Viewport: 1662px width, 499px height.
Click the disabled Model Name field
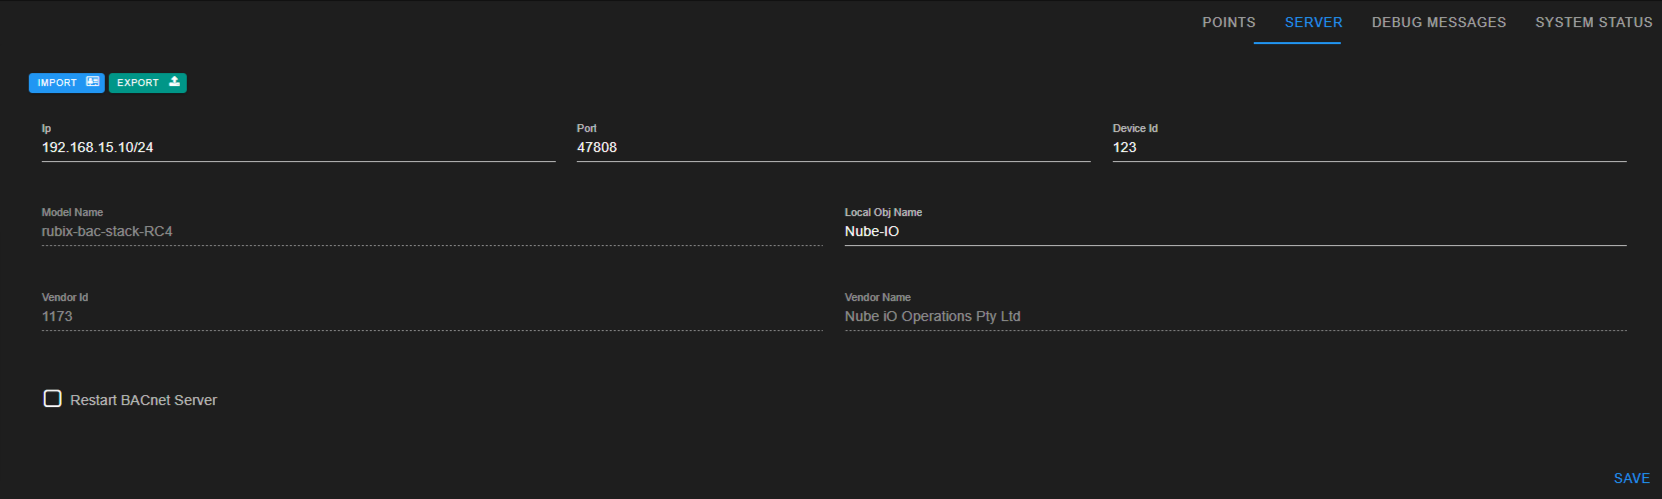432,231
